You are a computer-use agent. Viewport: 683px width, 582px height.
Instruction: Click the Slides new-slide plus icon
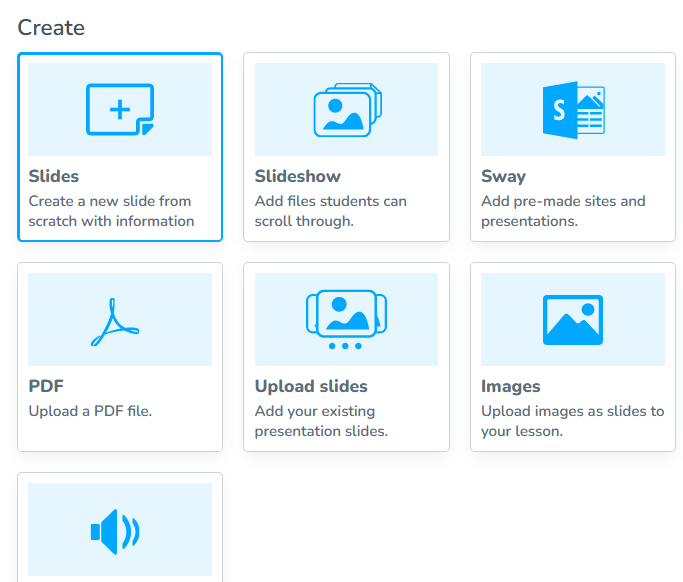(120, 110)
